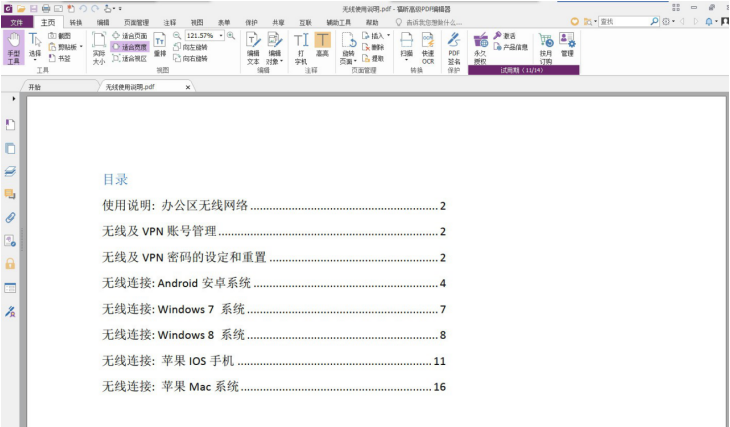730x427 pixels.
Task: Open the Comment (注释) ribbon tab
Action: 169,21
